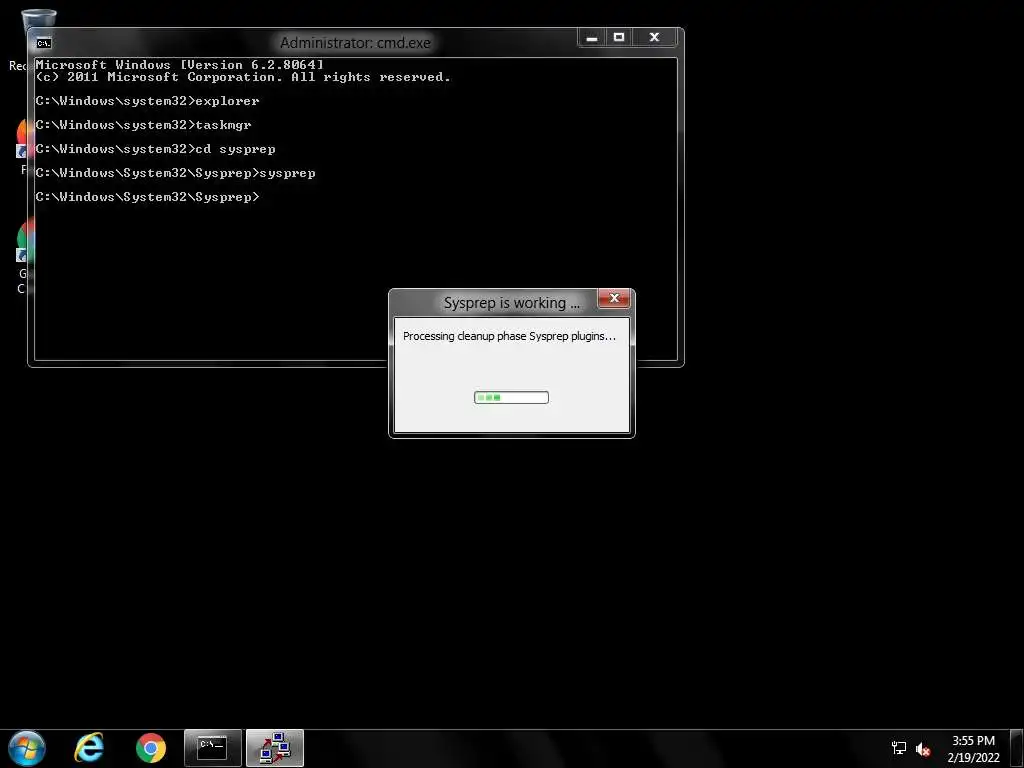Screen dimensions: 1024x768
Task: Click the date 2/19/2022 in tray
Action: click(x=973, y=758)
